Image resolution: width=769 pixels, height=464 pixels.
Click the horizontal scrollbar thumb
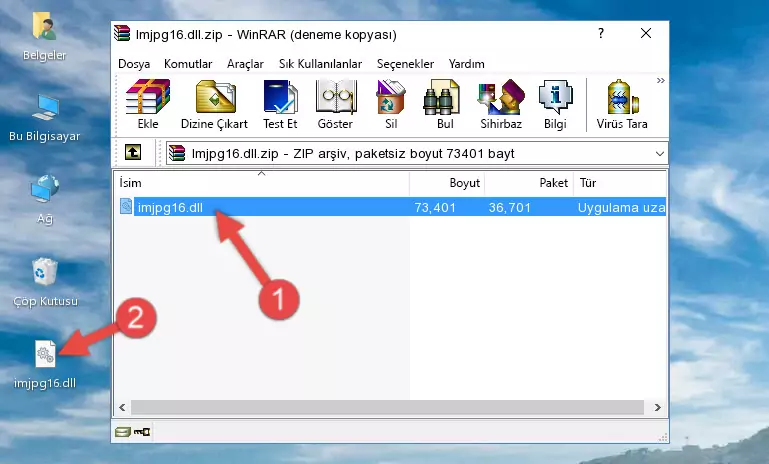(x=387, y=407)
